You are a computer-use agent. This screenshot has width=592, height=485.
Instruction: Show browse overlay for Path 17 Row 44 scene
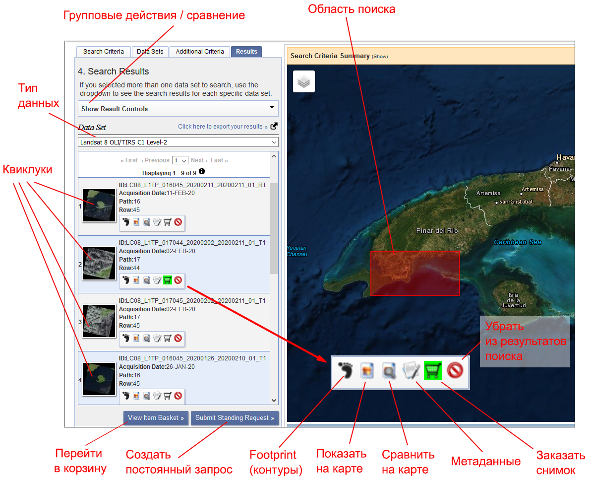136,280
